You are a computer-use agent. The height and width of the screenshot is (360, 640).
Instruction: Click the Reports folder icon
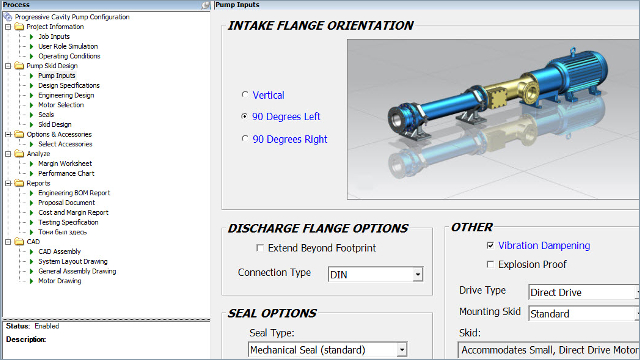click(x=19, y=183)
